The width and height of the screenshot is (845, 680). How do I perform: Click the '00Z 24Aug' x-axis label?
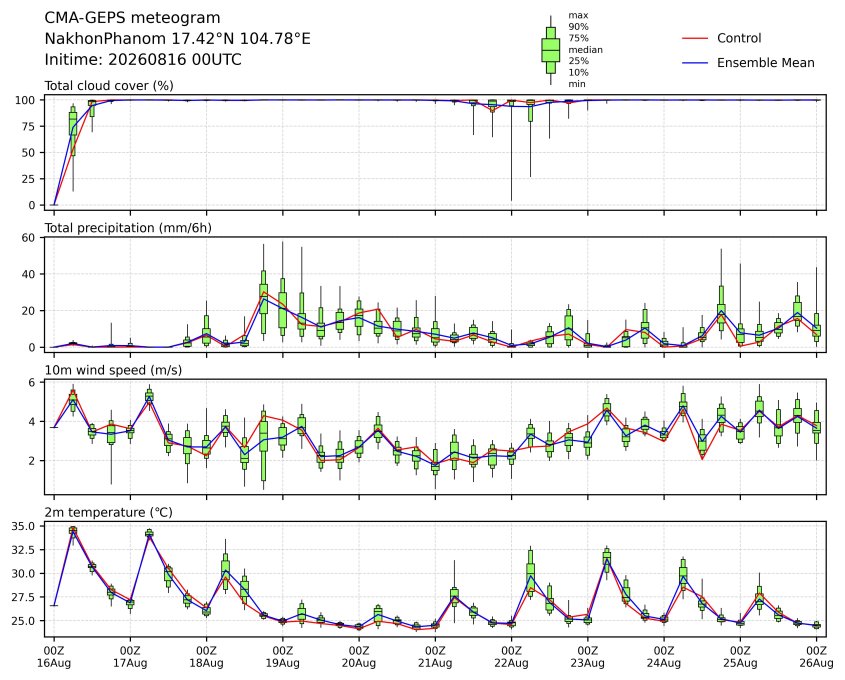(x=664, y=657)
